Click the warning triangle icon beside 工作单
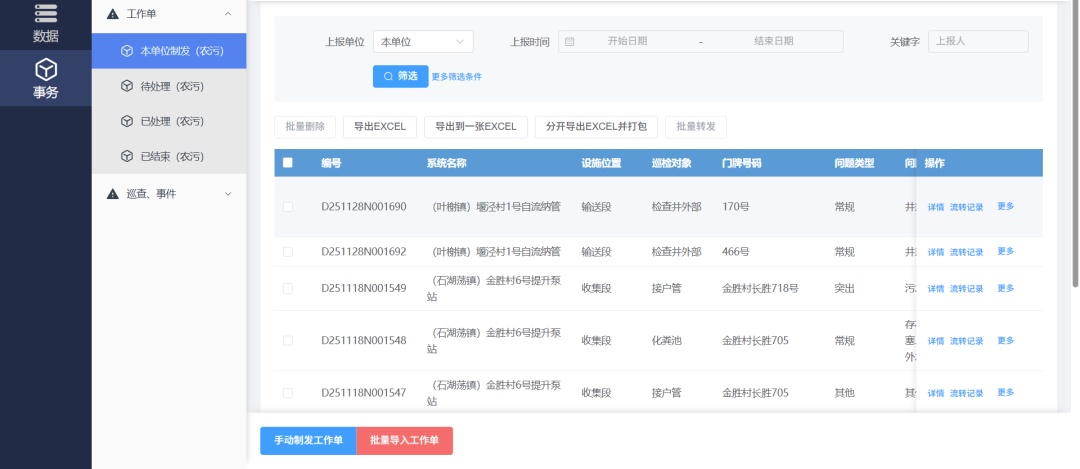The height and width of the screenshot is (469, 1080). coord(112,14)
